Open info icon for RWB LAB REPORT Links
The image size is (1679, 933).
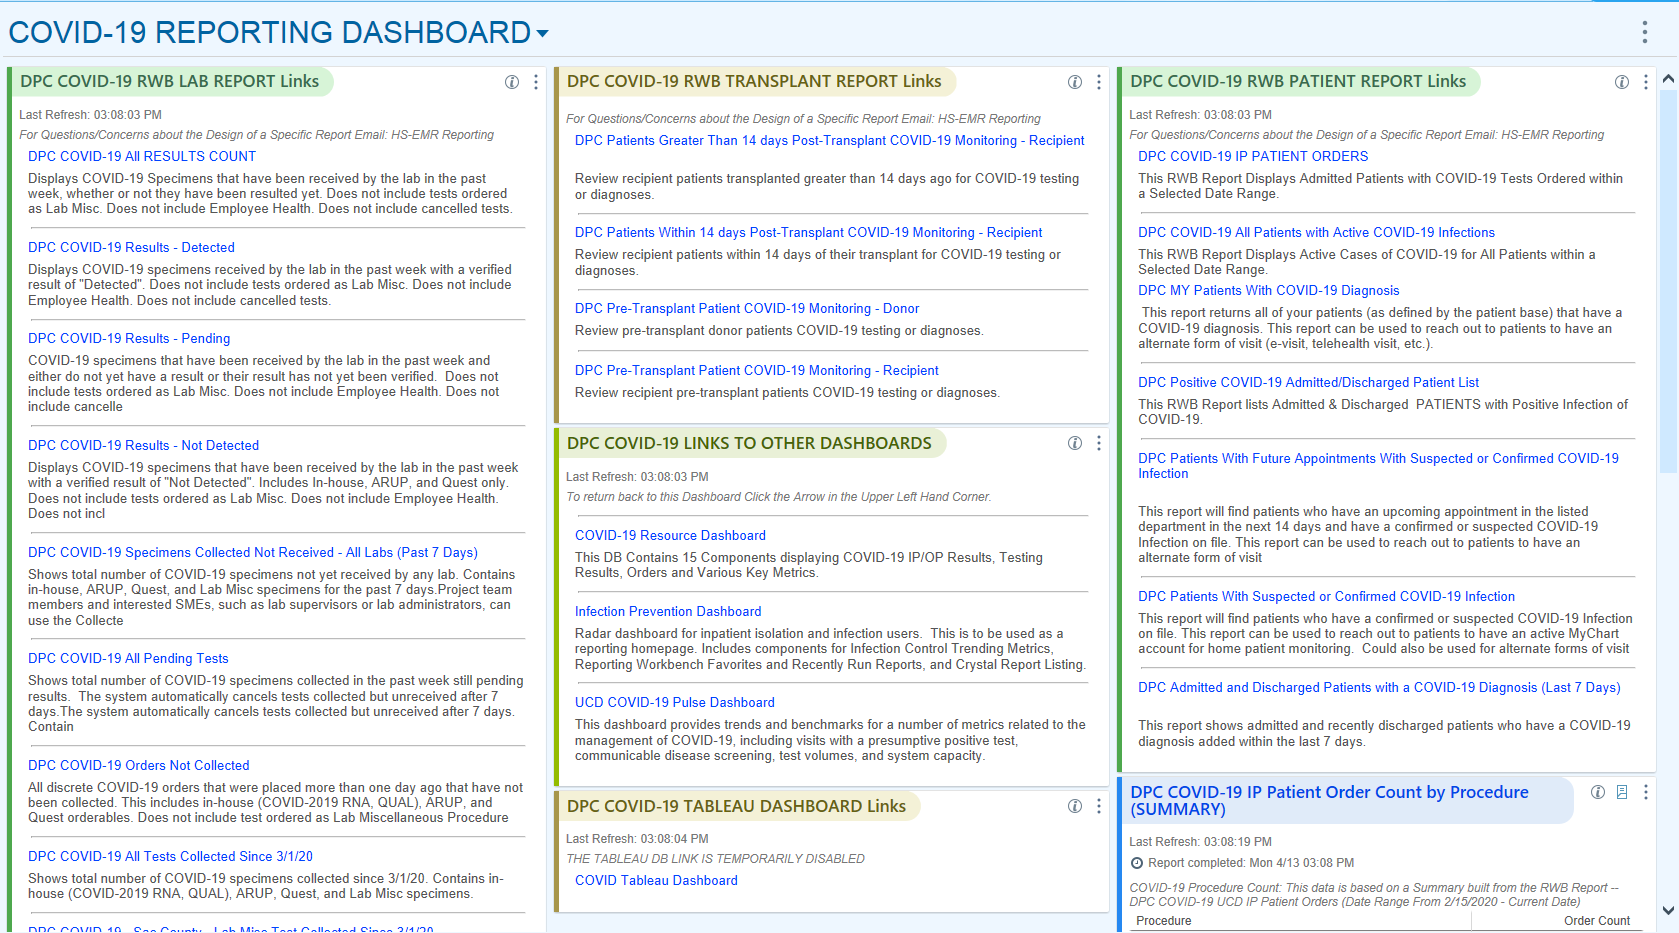512,82
